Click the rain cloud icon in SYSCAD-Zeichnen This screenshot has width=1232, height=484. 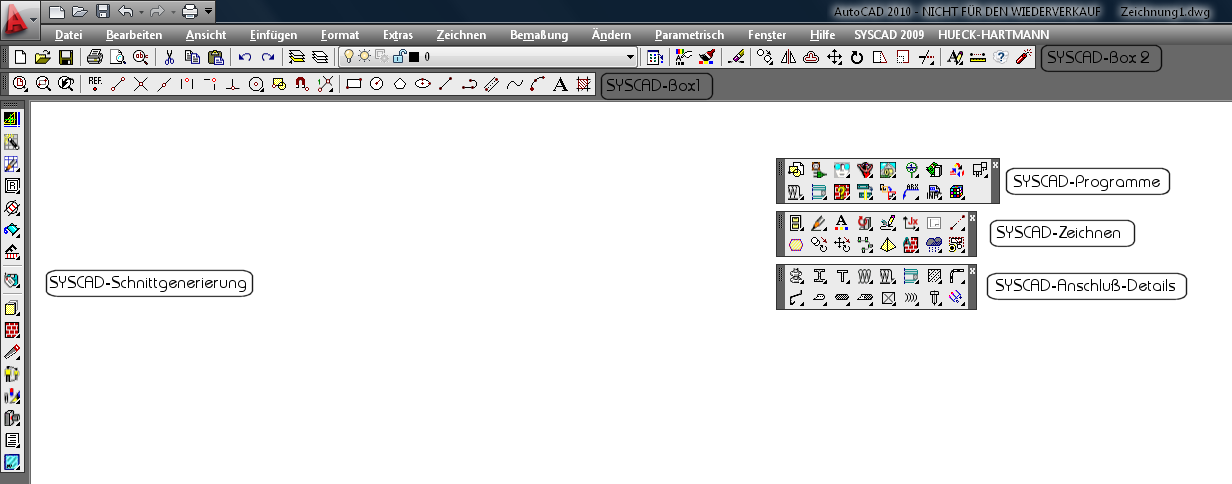(934, 245)
